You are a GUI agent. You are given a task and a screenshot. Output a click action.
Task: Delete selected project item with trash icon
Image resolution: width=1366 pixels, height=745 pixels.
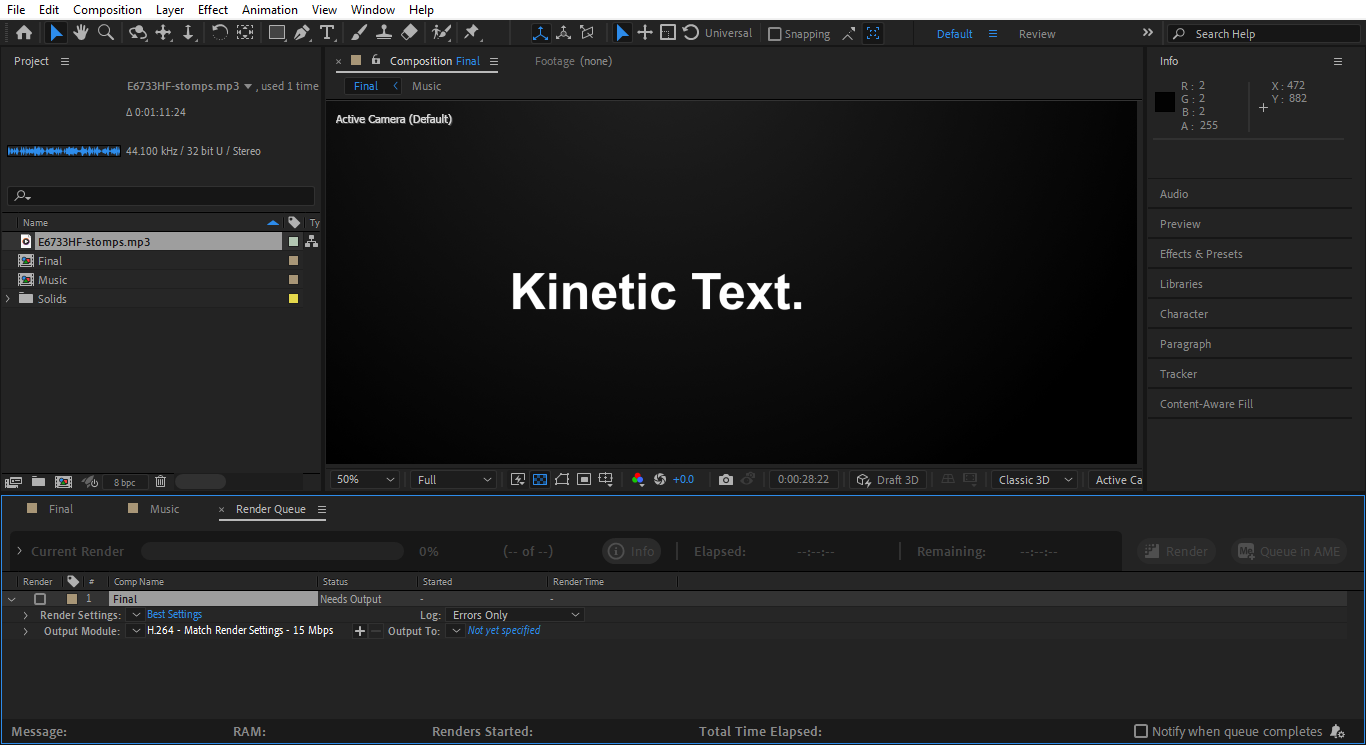click(x=160, y=481)
